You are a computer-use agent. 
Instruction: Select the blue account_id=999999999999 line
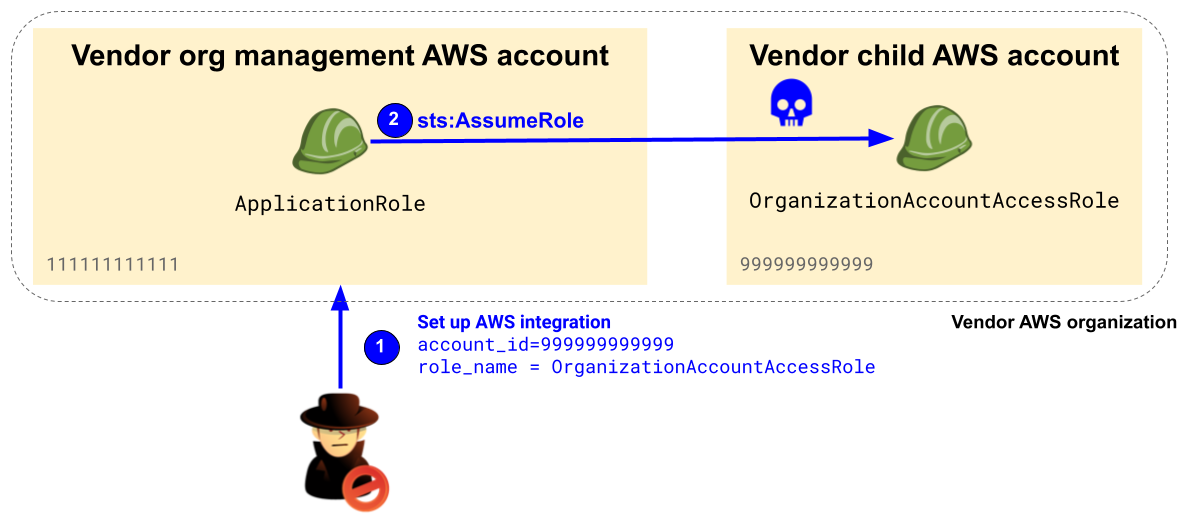tap(545, 345)
